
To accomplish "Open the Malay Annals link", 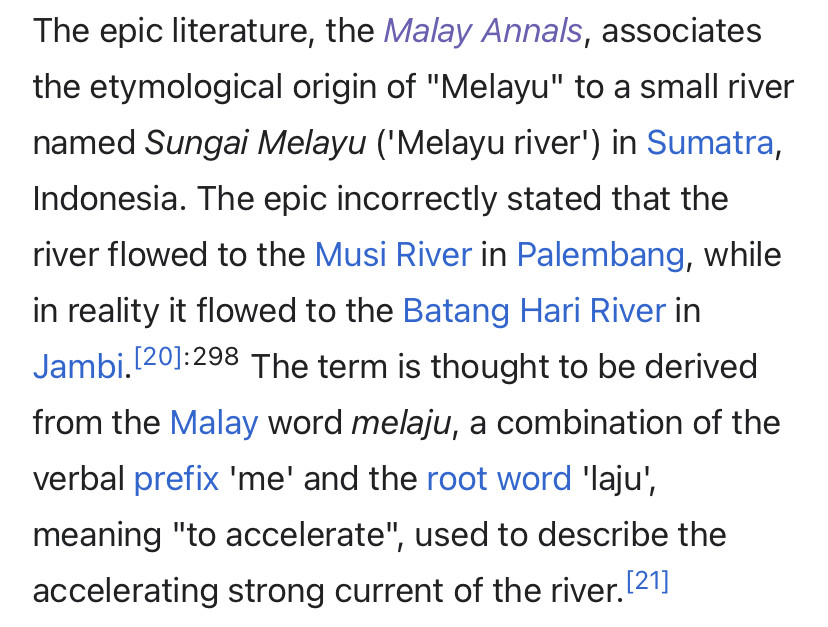I will [x=483, y=32].
